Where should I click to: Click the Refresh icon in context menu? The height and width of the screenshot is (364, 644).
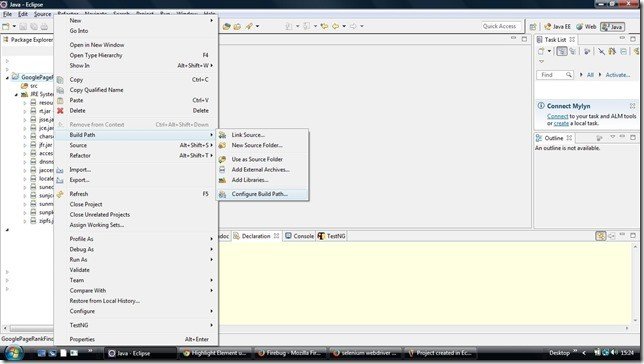point(60,194)
